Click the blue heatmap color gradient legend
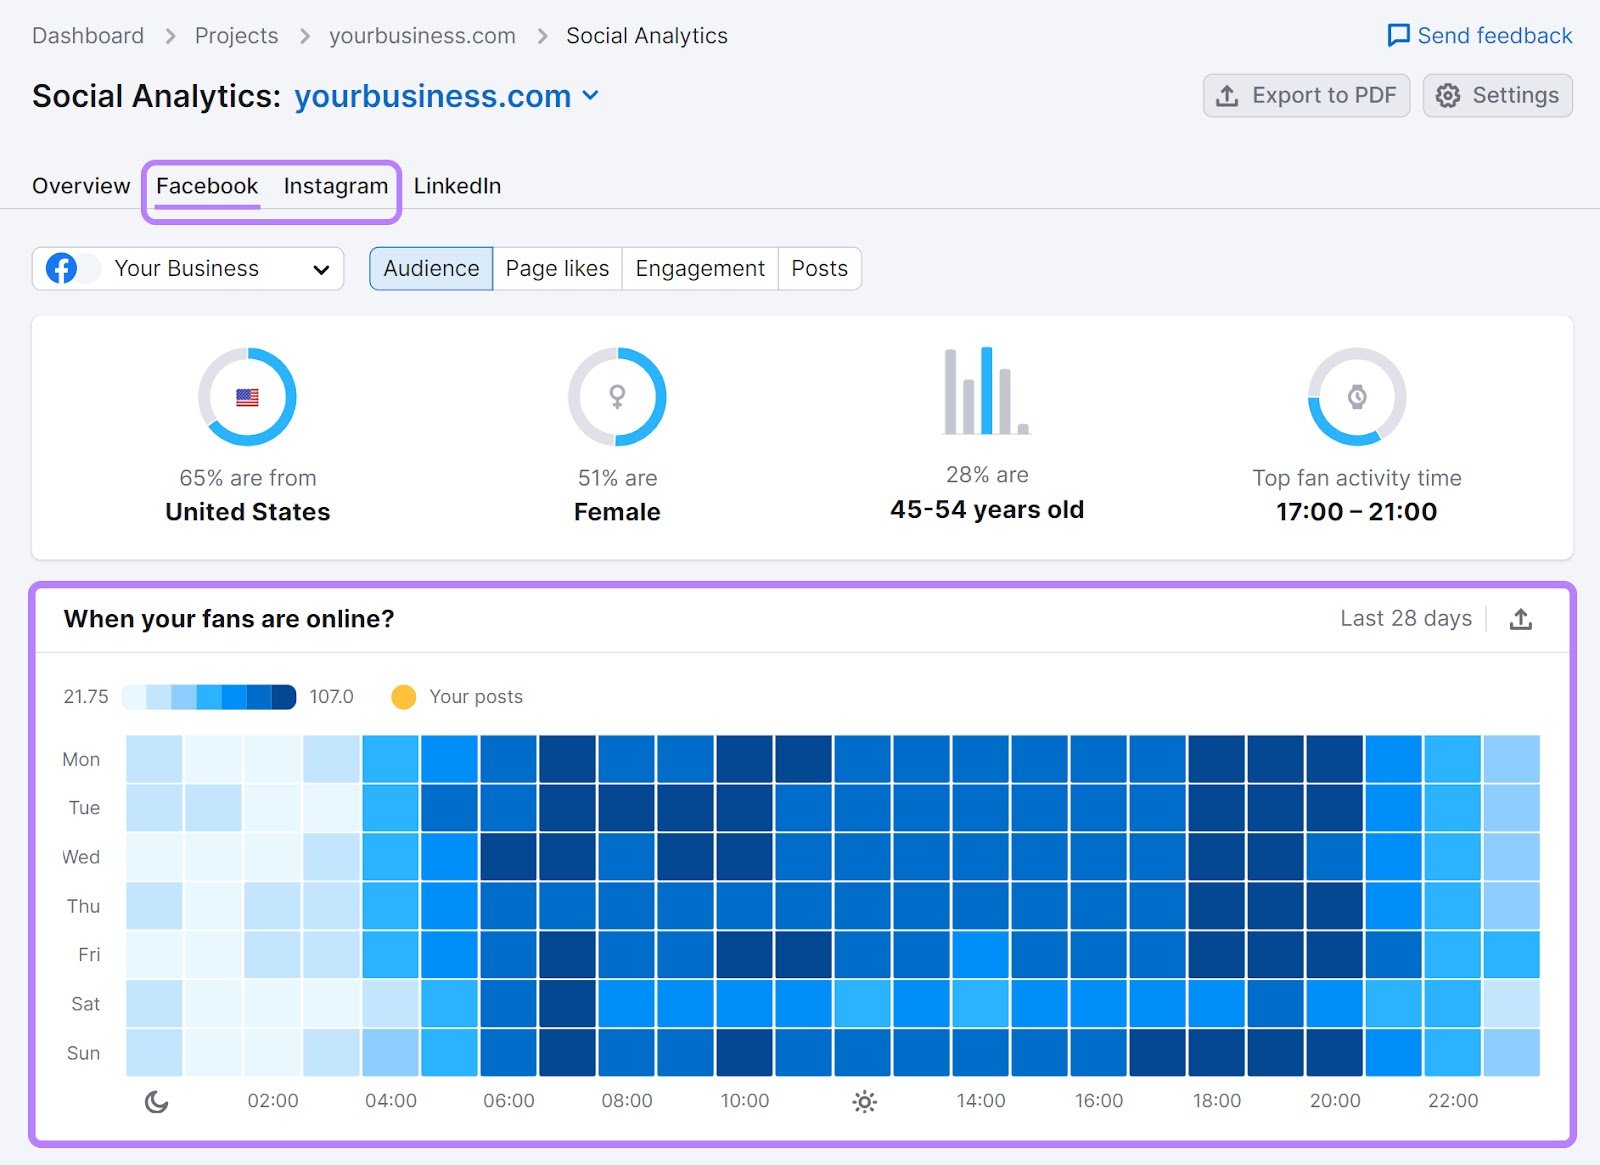1600x1165 pixels. point(208,696)
